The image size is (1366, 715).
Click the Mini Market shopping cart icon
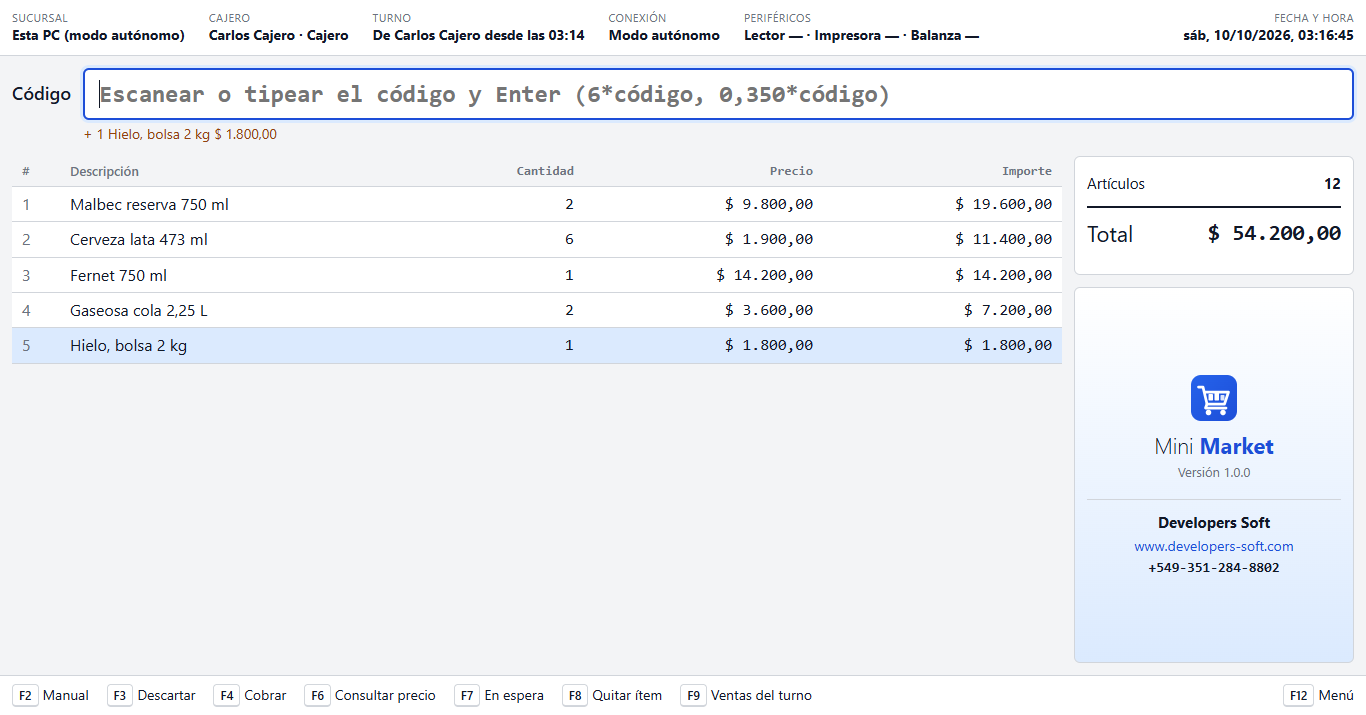[x=1214, y=398]
